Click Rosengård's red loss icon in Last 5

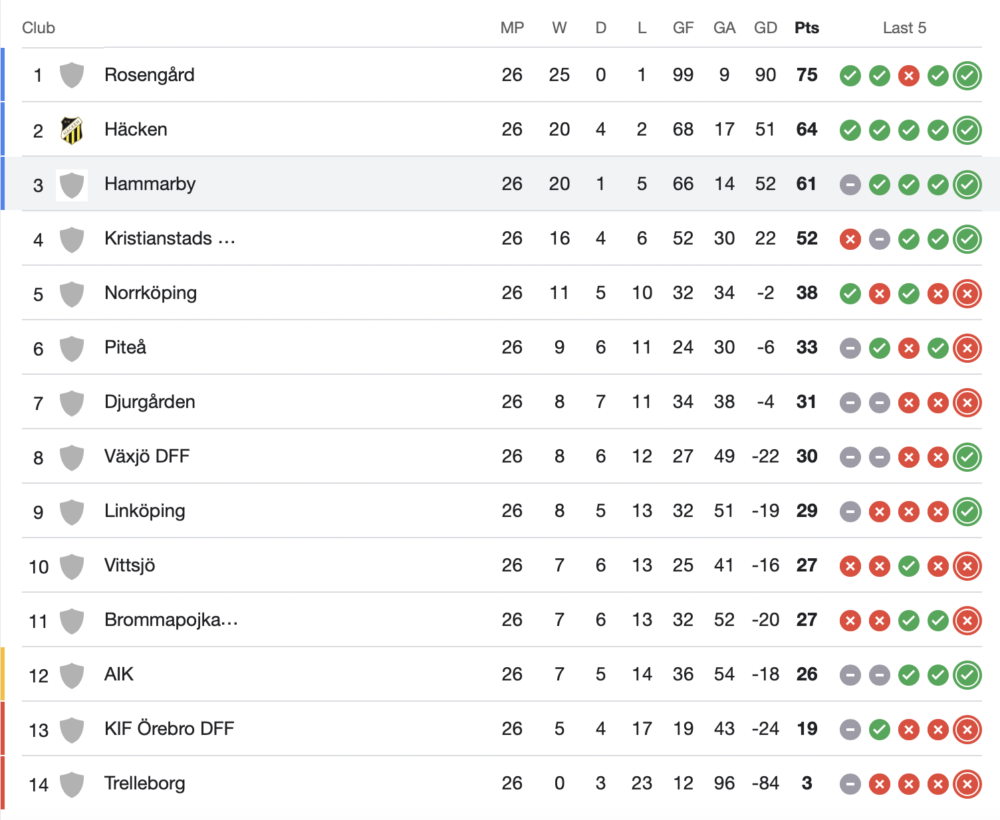point(908,75)
